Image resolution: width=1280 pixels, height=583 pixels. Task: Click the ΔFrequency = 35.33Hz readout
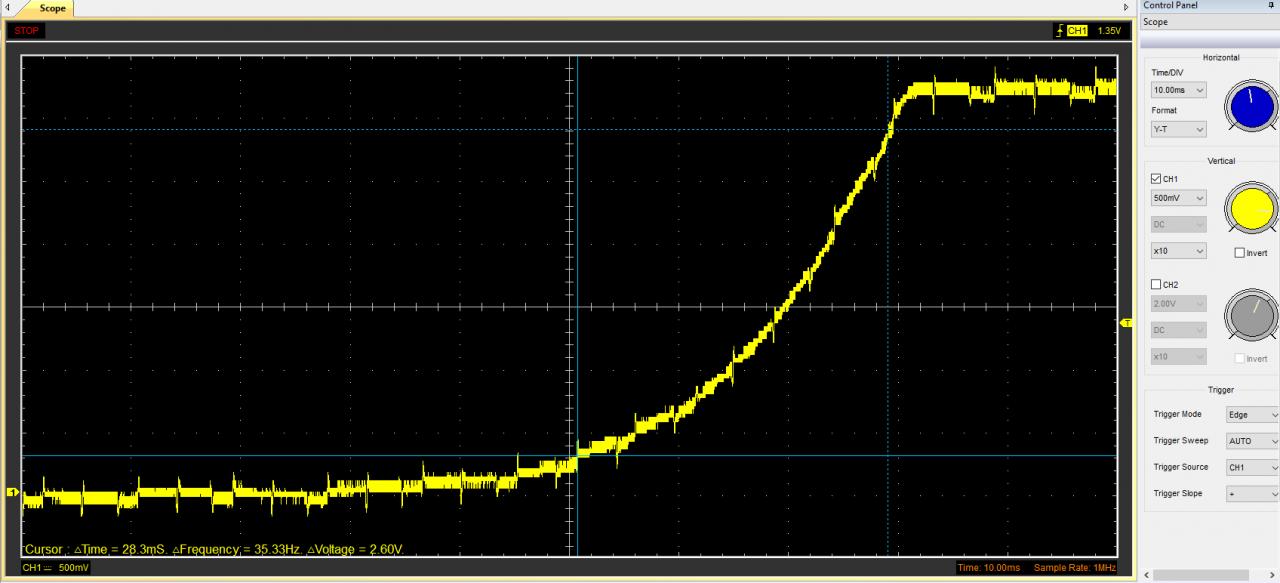pos(236,550)
